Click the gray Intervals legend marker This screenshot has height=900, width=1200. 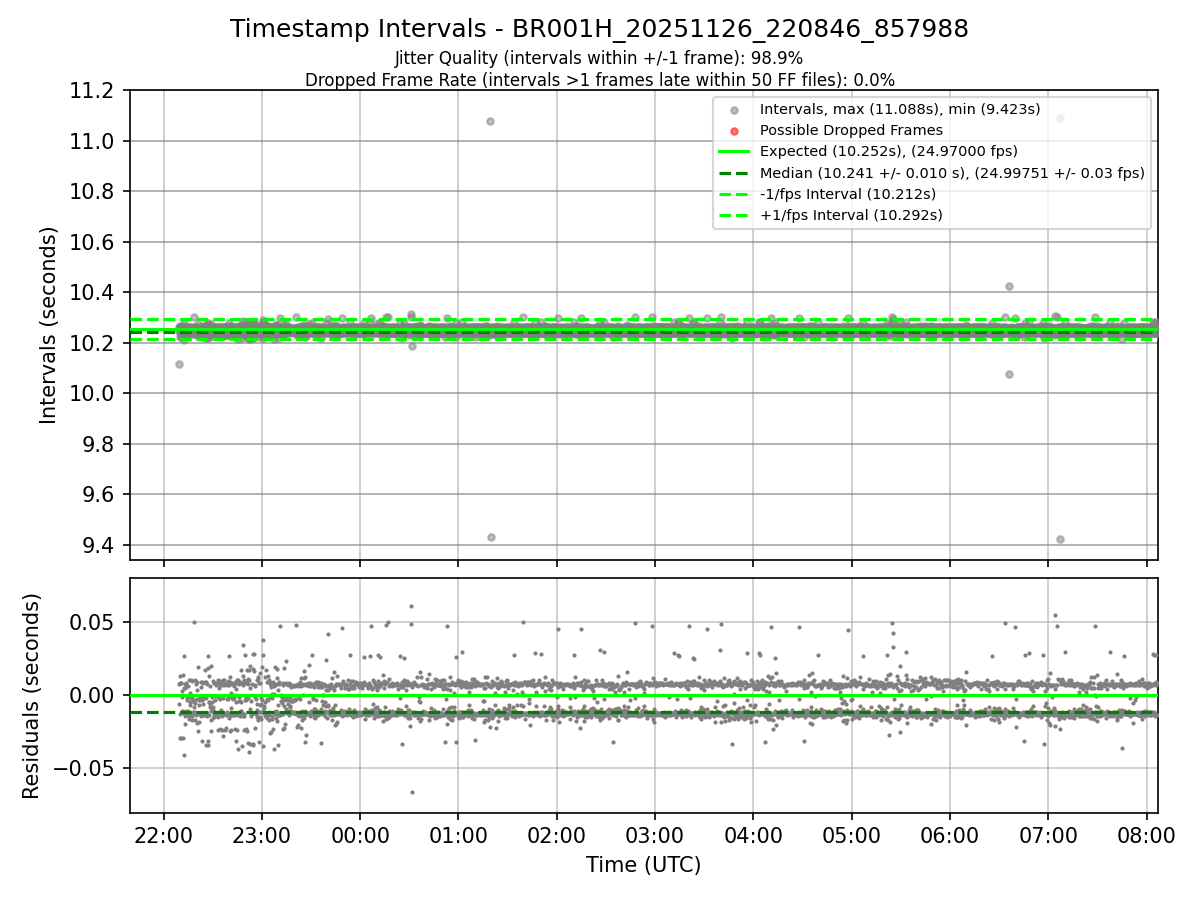(x=734, y=110)
